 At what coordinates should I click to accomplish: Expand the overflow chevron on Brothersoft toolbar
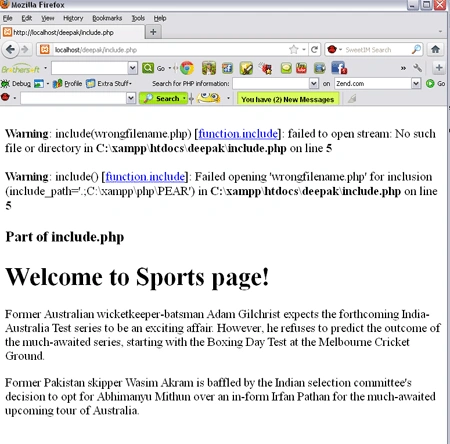pyautogui.click(x=403, y=68)
